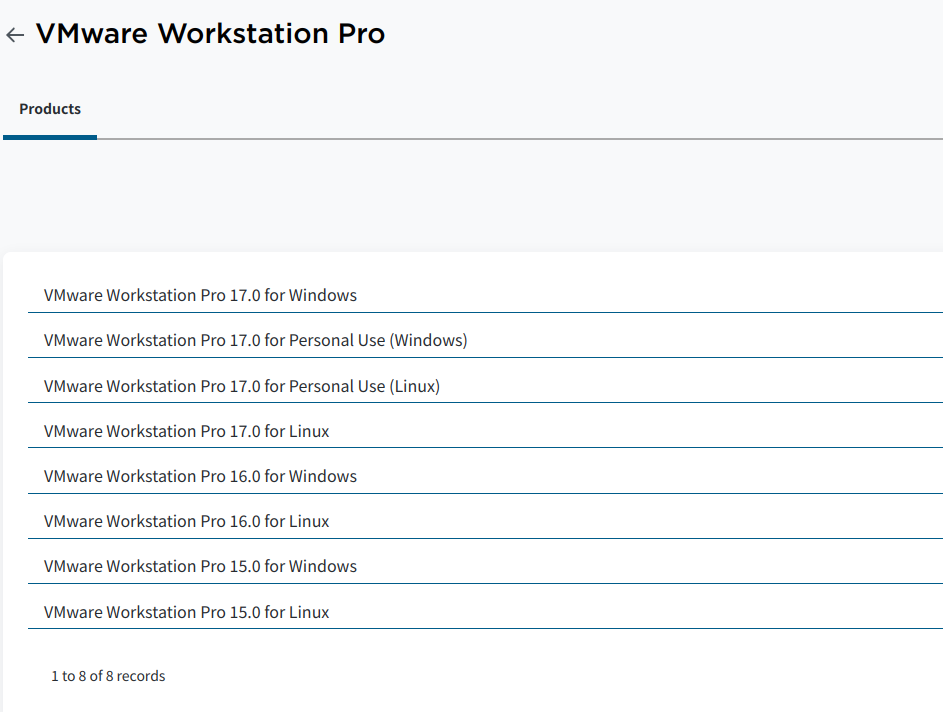
Task: Open VMware Workstation Pro 15.0 for Linux
Action: point(186,612)
